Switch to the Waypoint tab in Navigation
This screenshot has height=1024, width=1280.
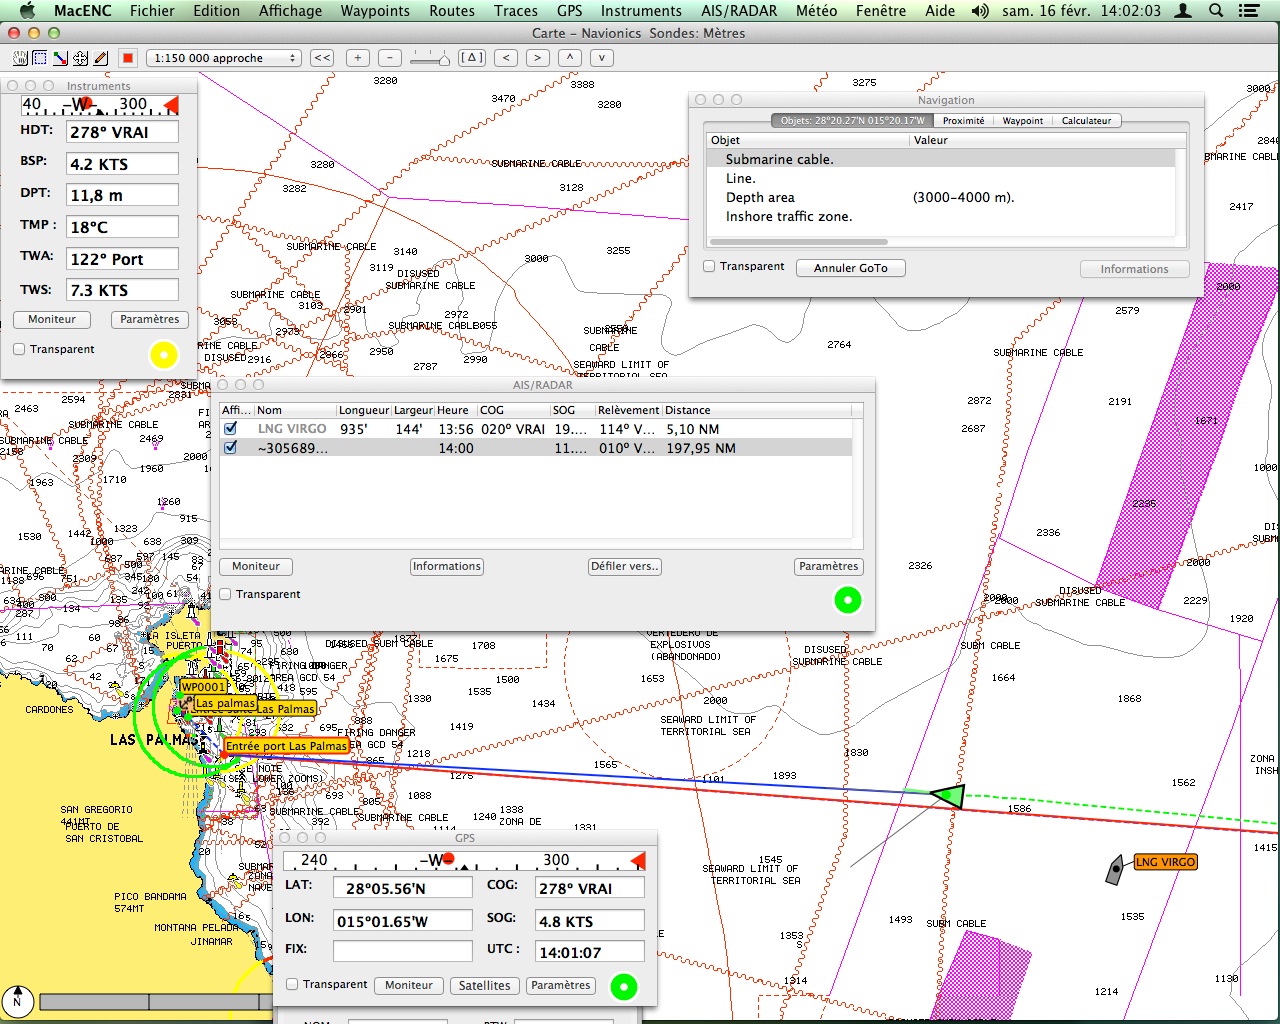(1023, 120)
